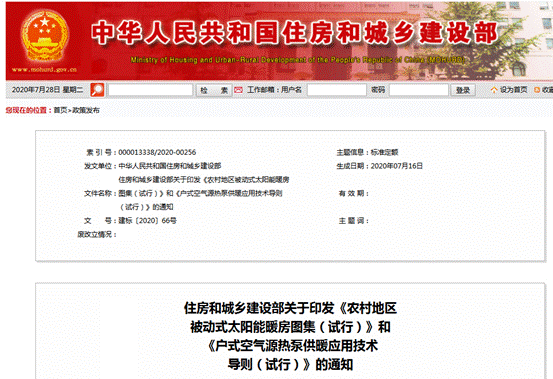Click the orange favorites icon beside 收藏
This screenshot has width=553, height=379.
[x=537, y=90]
